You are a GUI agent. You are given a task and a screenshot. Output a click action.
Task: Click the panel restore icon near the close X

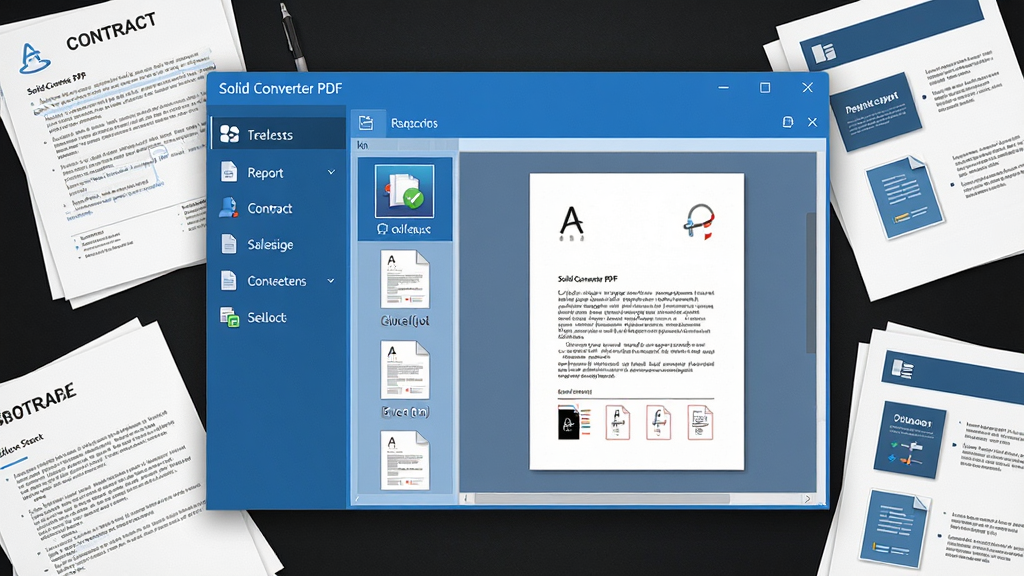pyautogui.click(x=788, y=122)
